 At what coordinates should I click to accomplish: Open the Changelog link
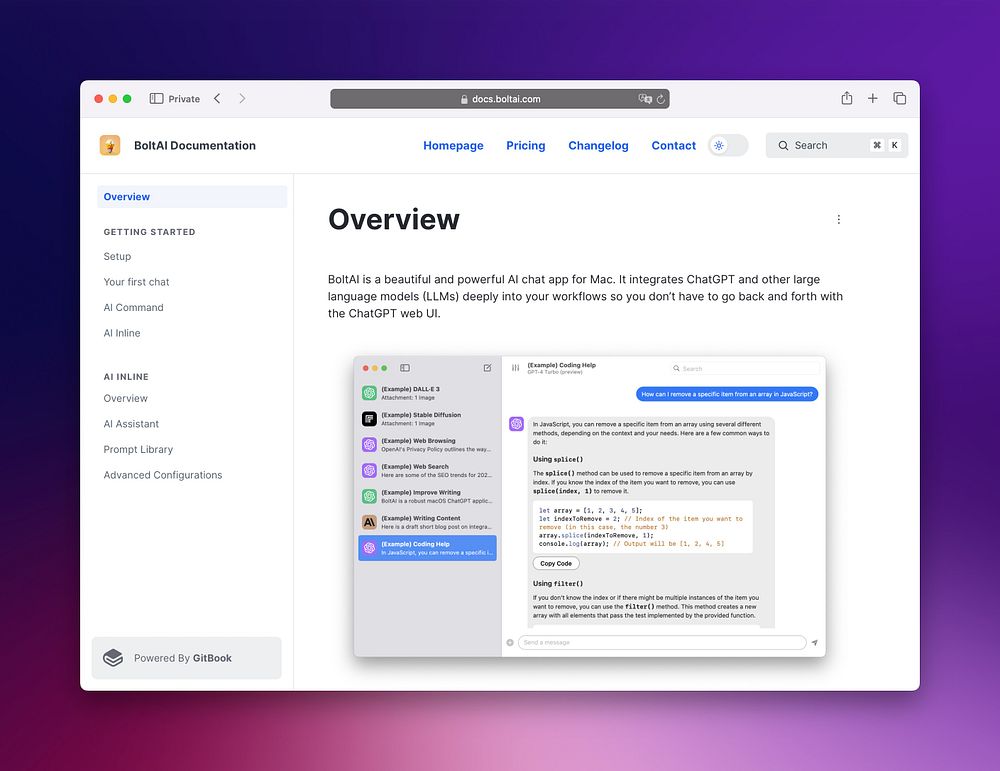click(598, 145)
